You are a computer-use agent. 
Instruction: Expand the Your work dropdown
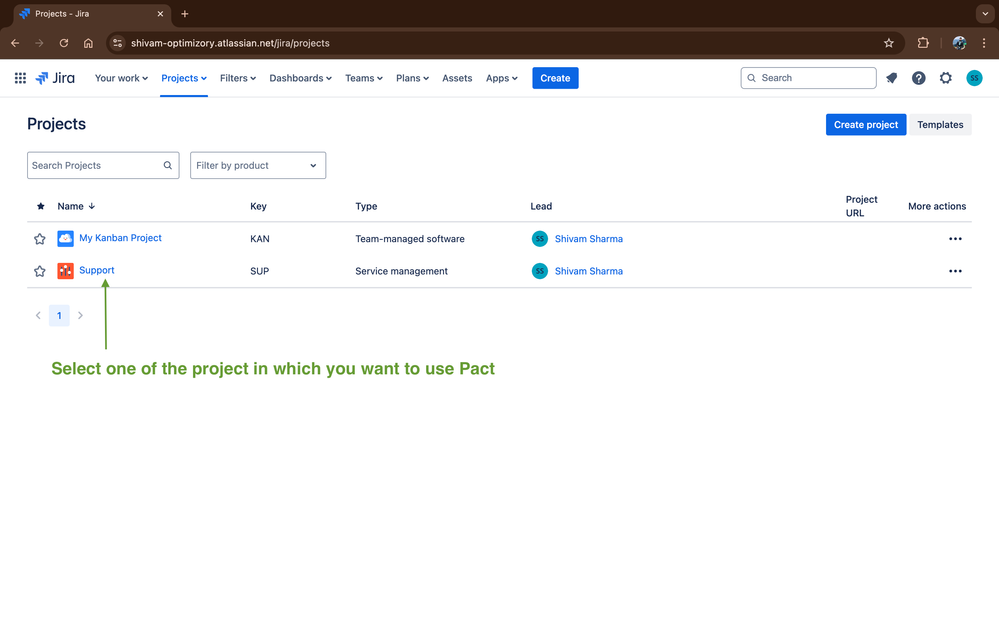[x=121, y=78]
